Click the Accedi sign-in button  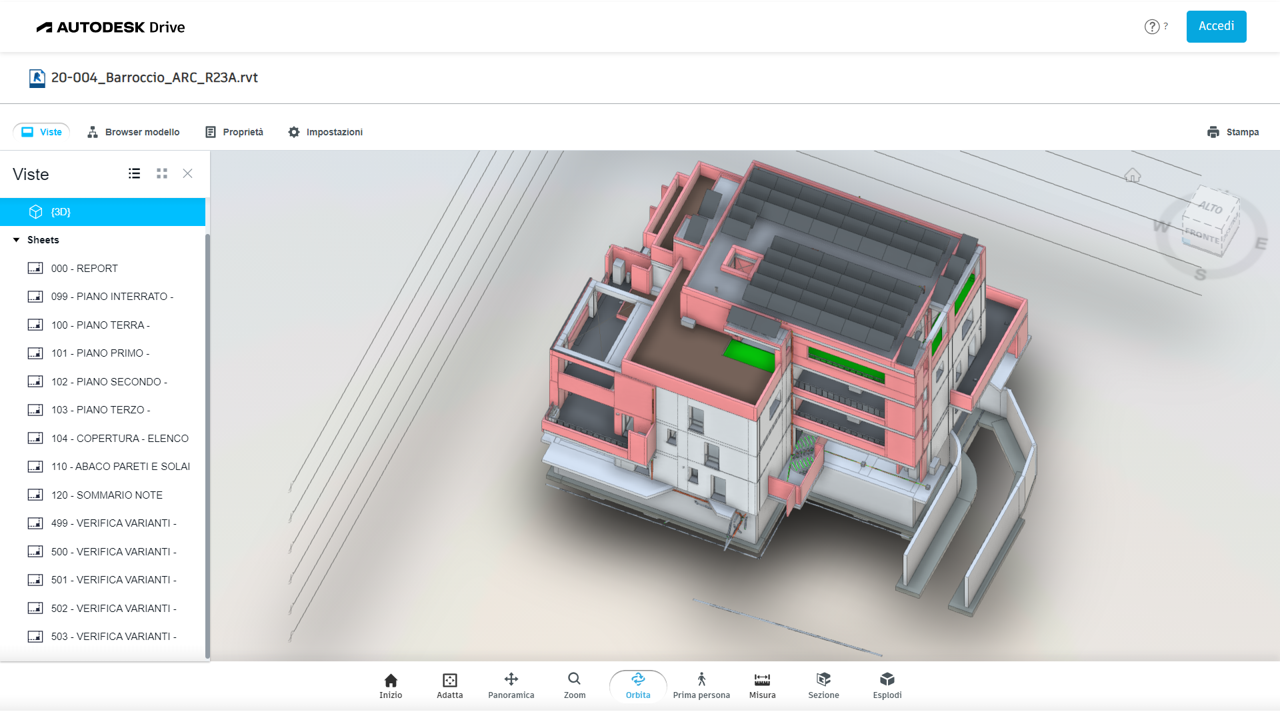(1216, 27)
